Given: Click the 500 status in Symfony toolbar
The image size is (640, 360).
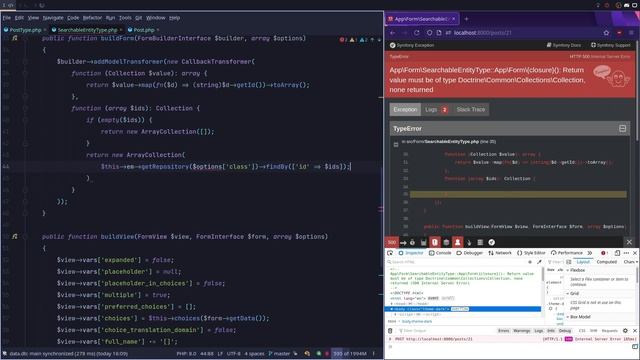Looking at the screenshot, I should point(391,242).
